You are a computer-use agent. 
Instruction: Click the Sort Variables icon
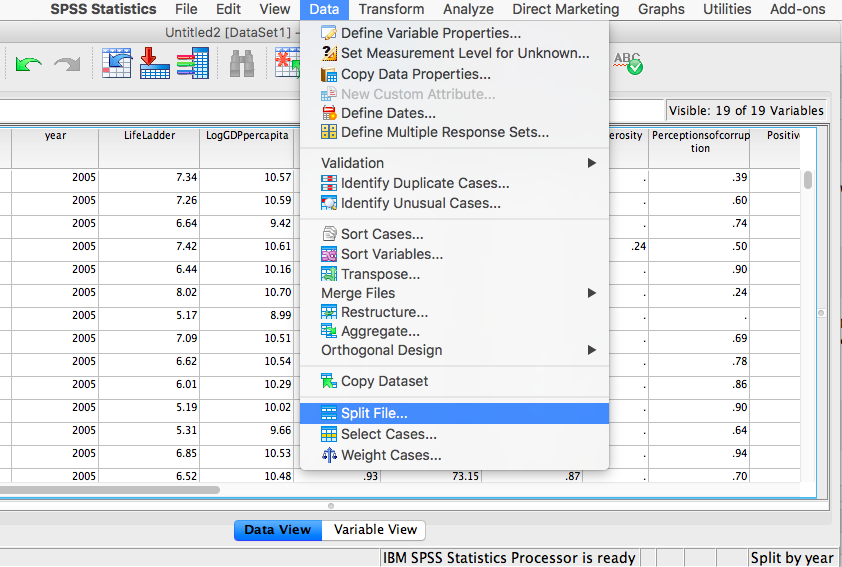point(329,254)
